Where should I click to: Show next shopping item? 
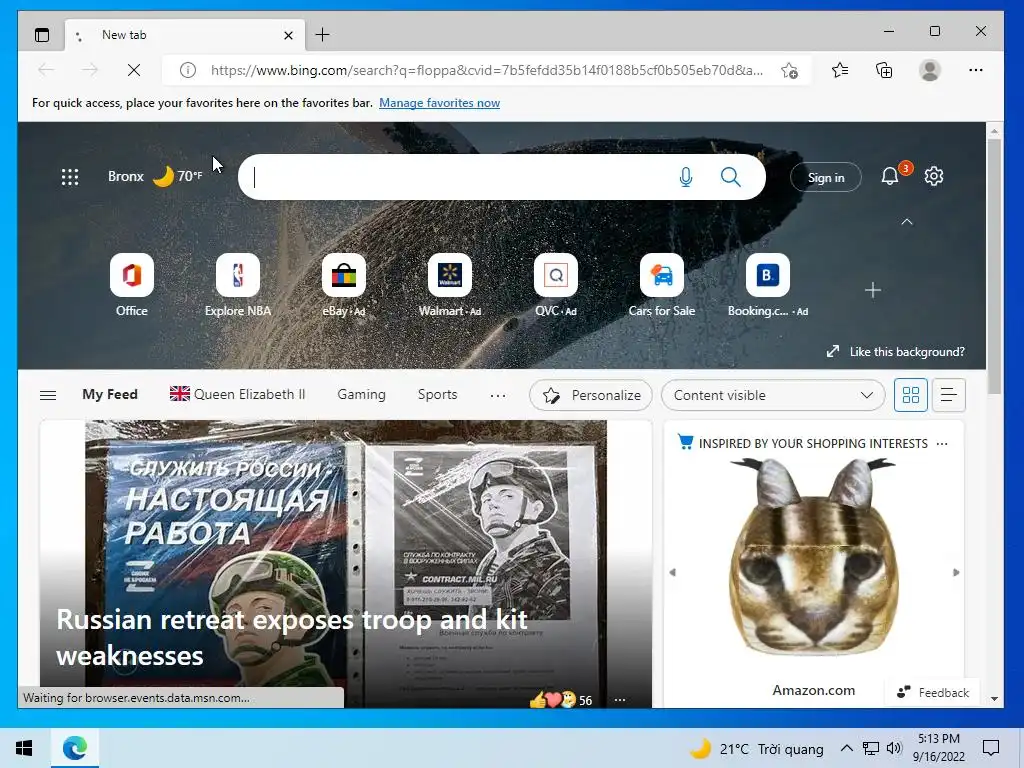coord(956,572)
